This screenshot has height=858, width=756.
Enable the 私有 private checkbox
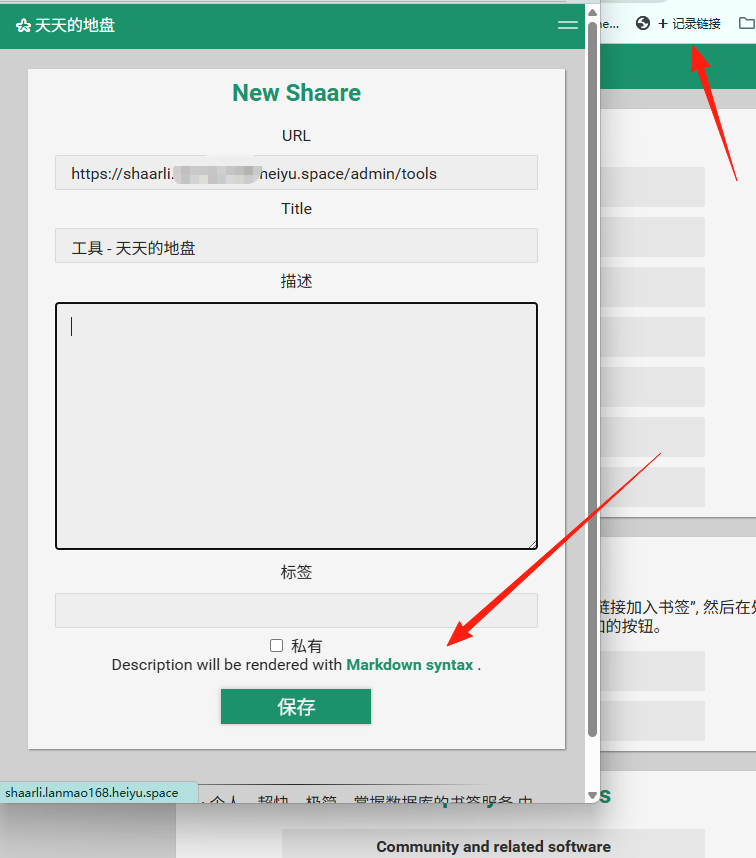[276, 646]
